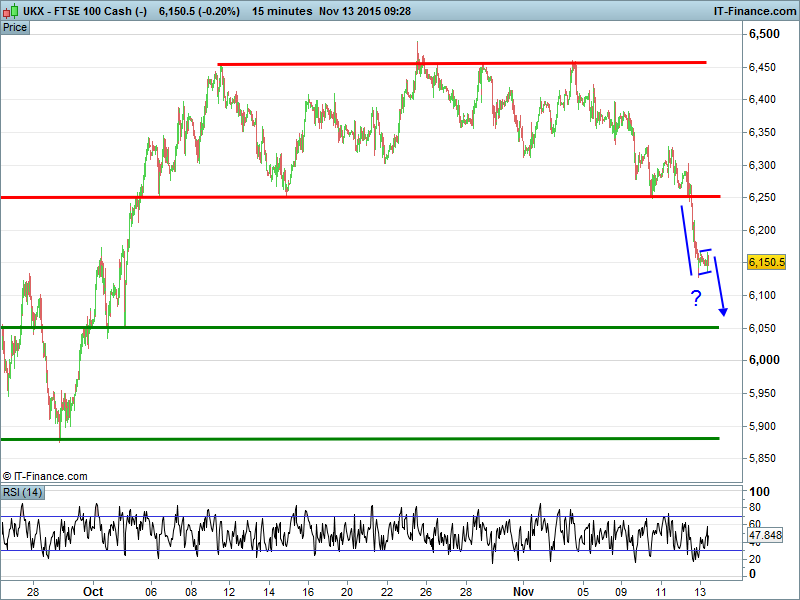Click the © IT-Finance.com copyright text

(x=45, y=477)
